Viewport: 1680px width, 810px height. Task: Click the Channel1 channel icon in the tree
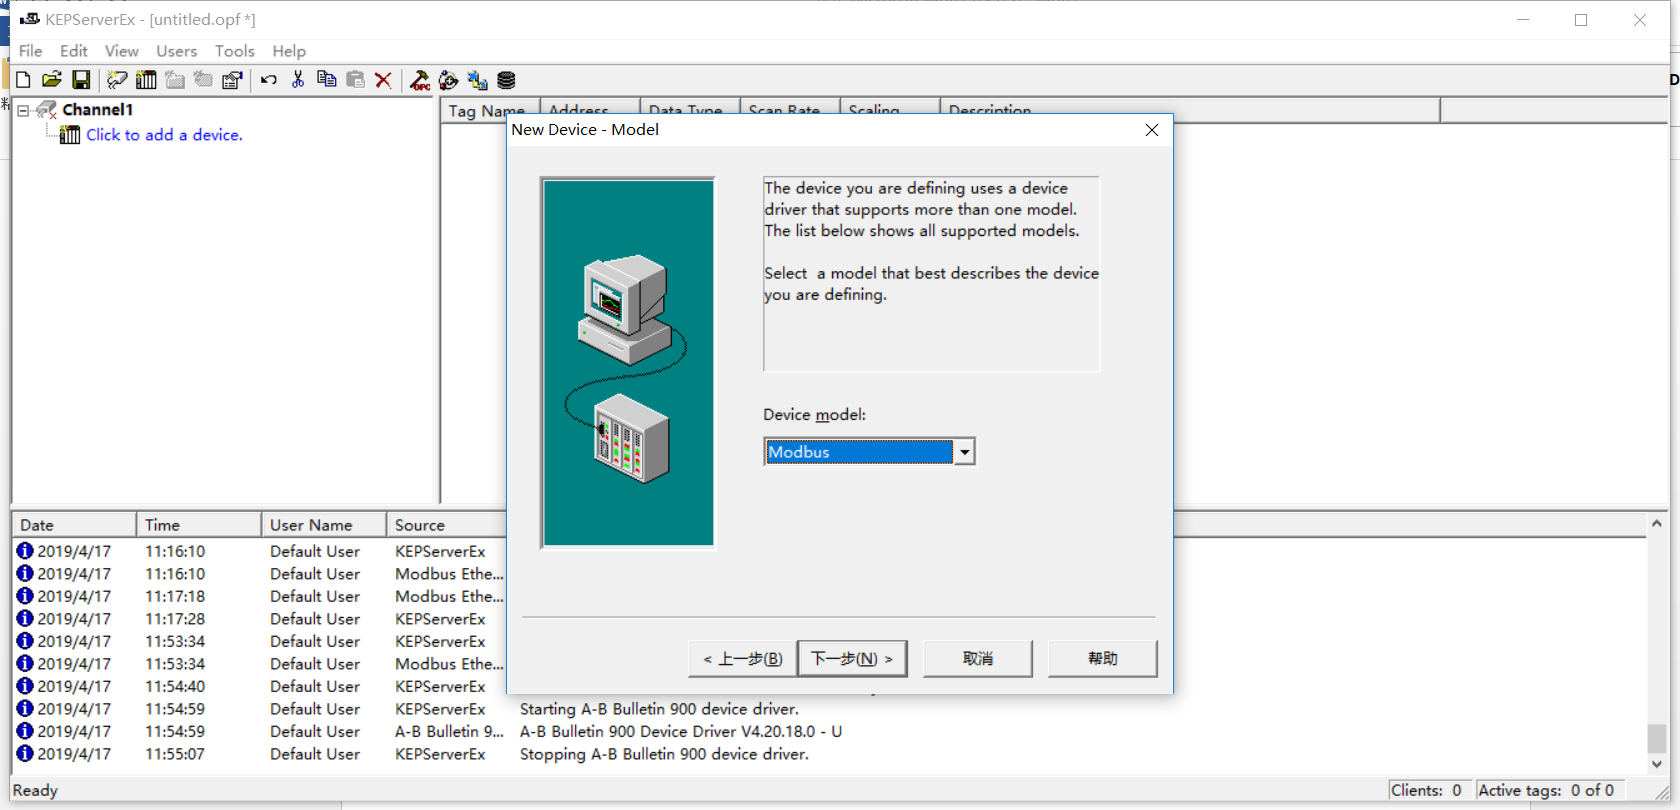(47, 110)
